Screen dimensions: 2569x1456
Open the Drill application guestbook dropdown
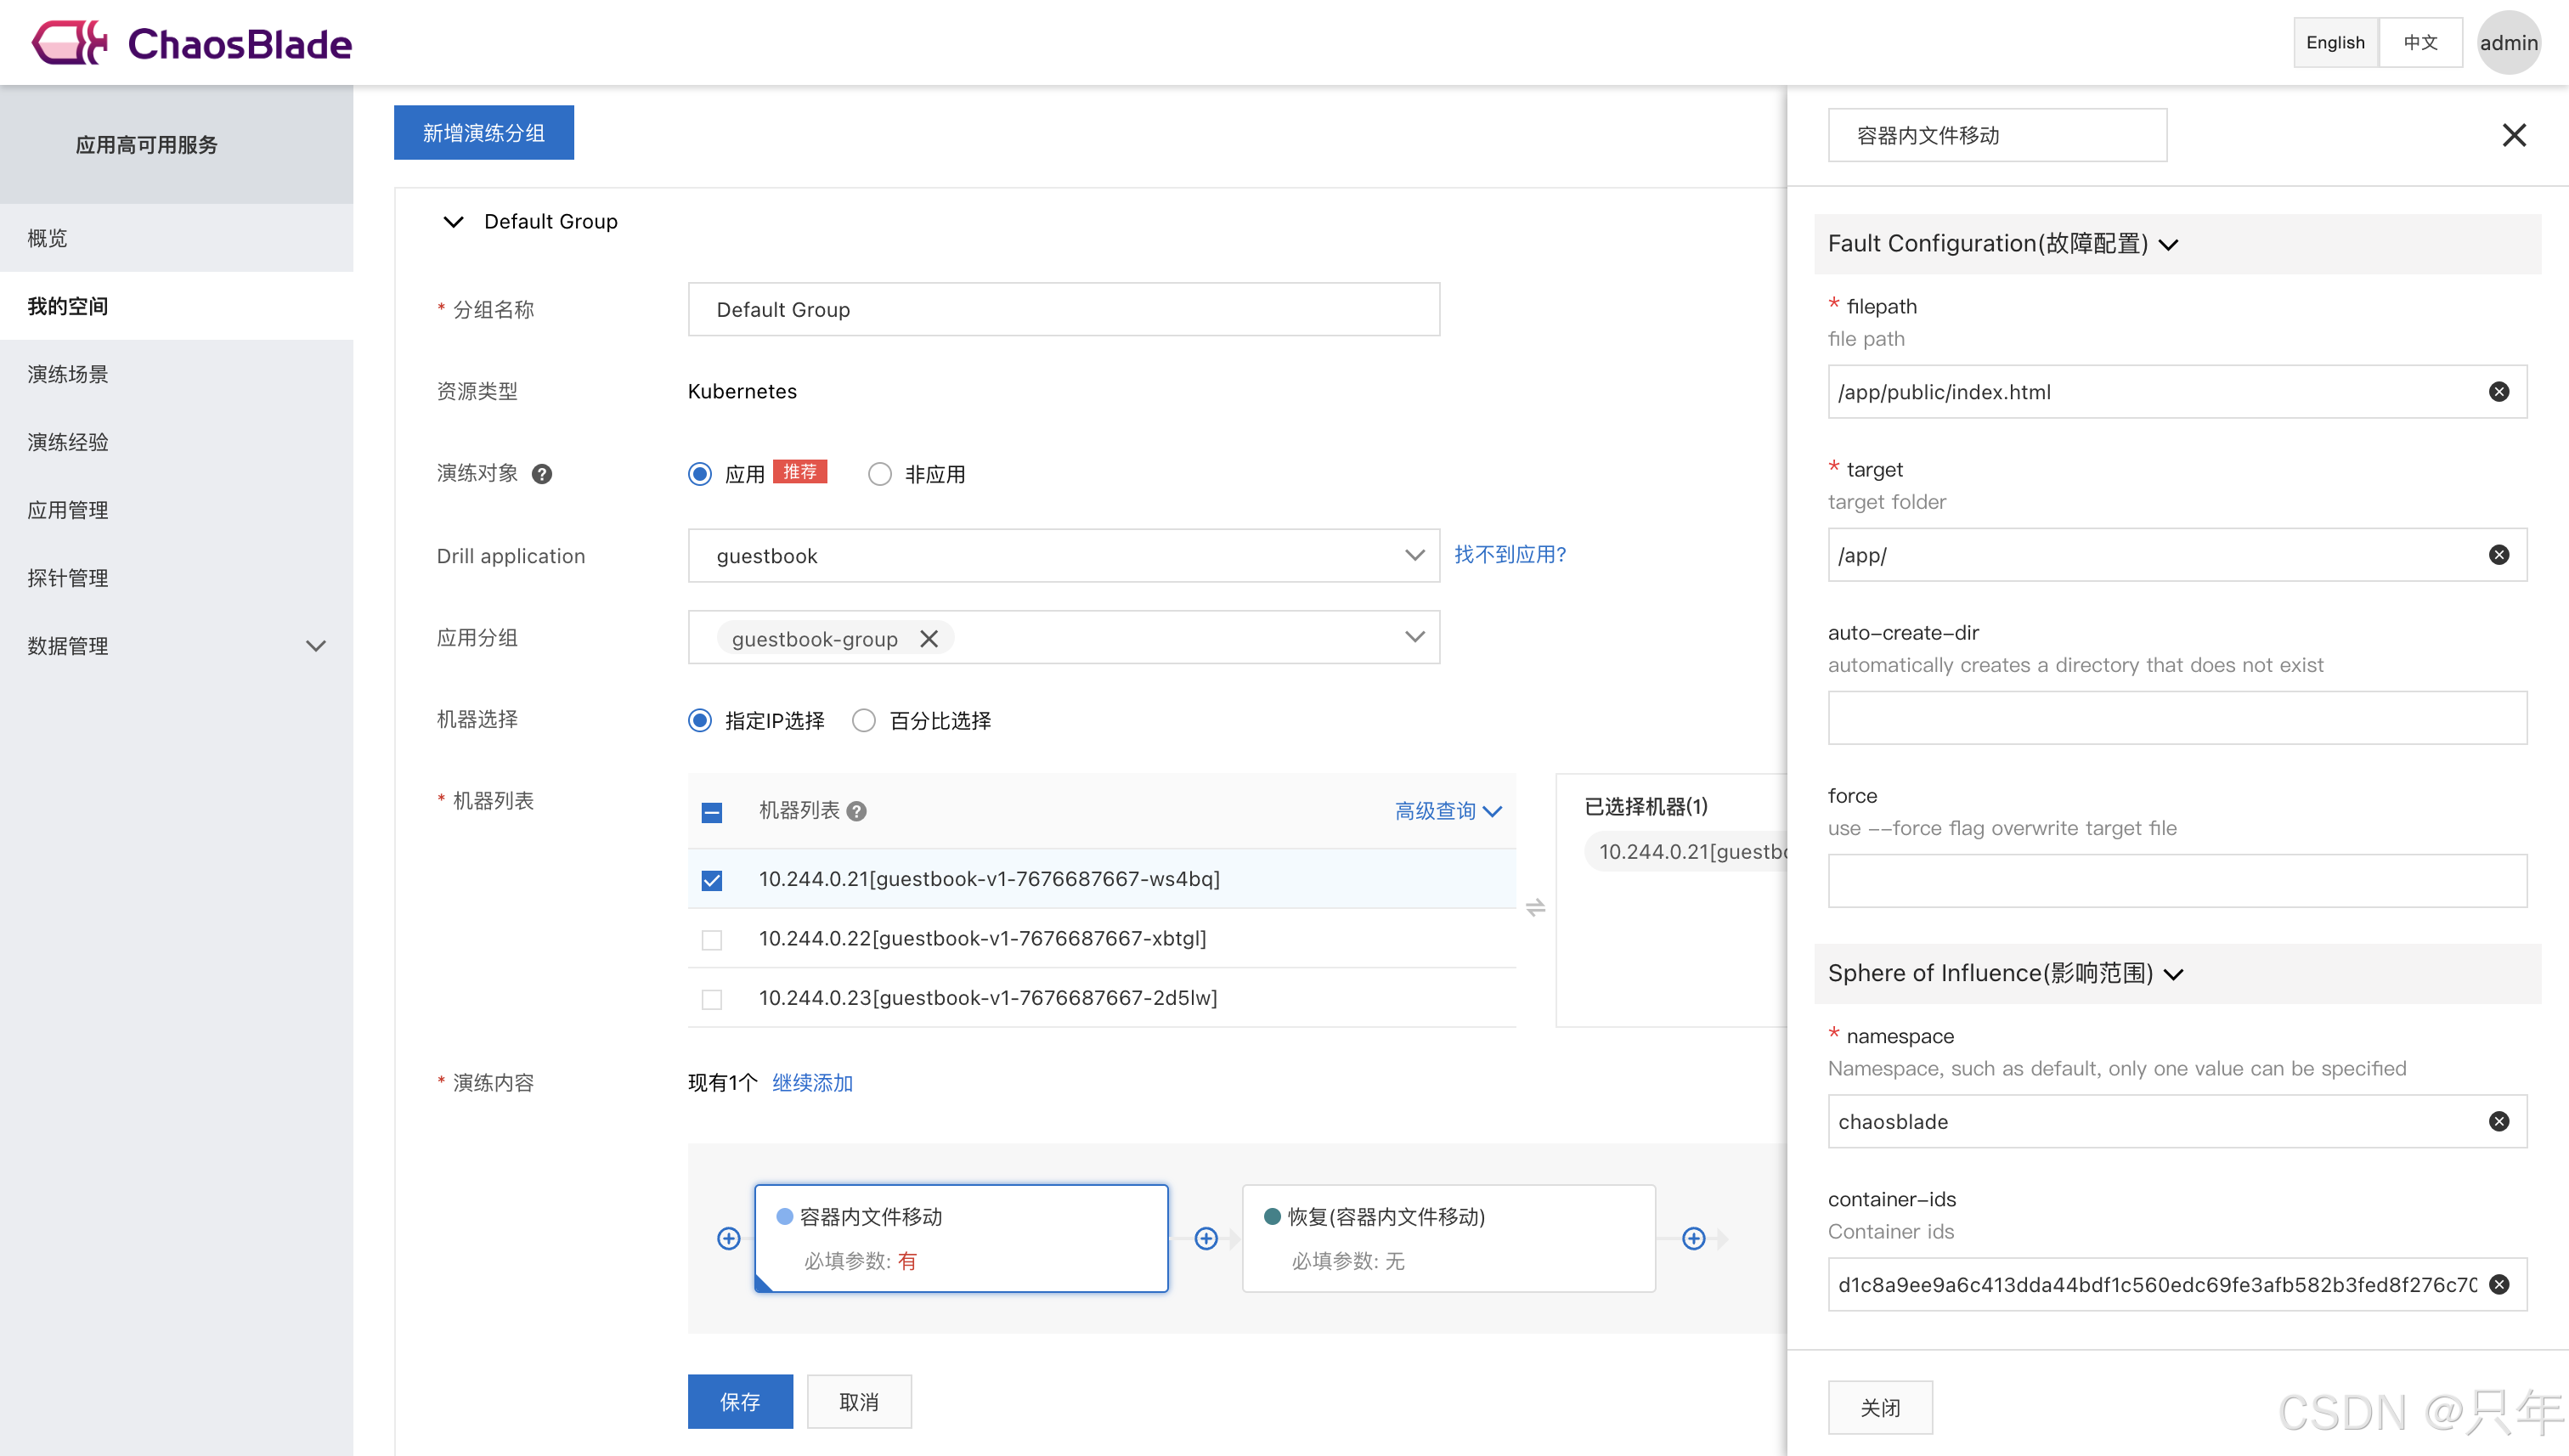click(1063, 556)
